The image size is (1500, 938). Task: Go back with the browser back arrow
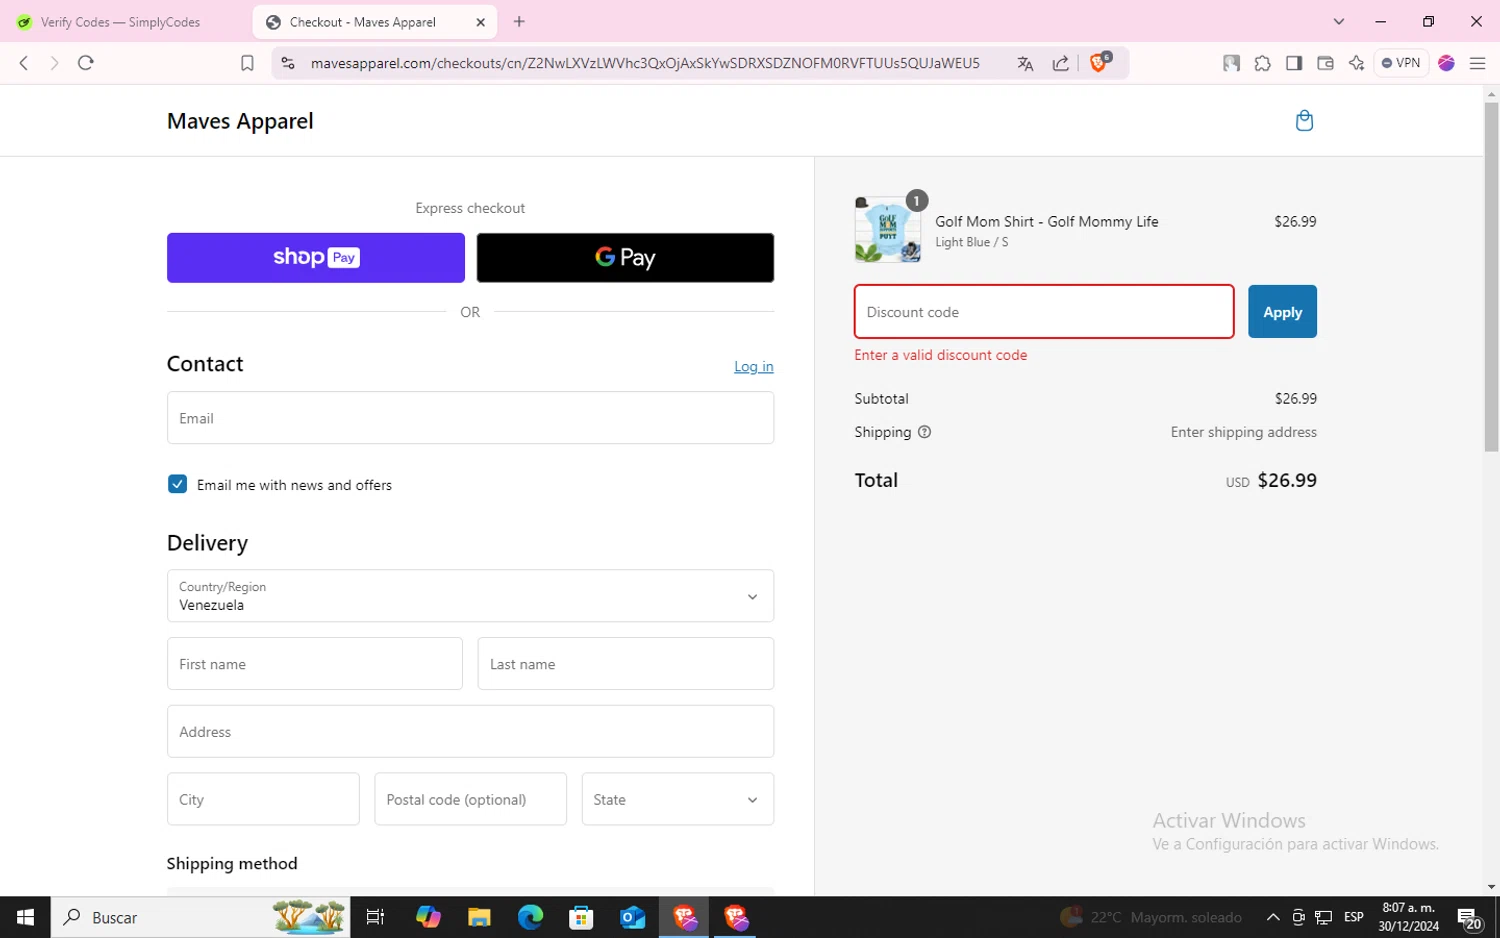(24, 63)
